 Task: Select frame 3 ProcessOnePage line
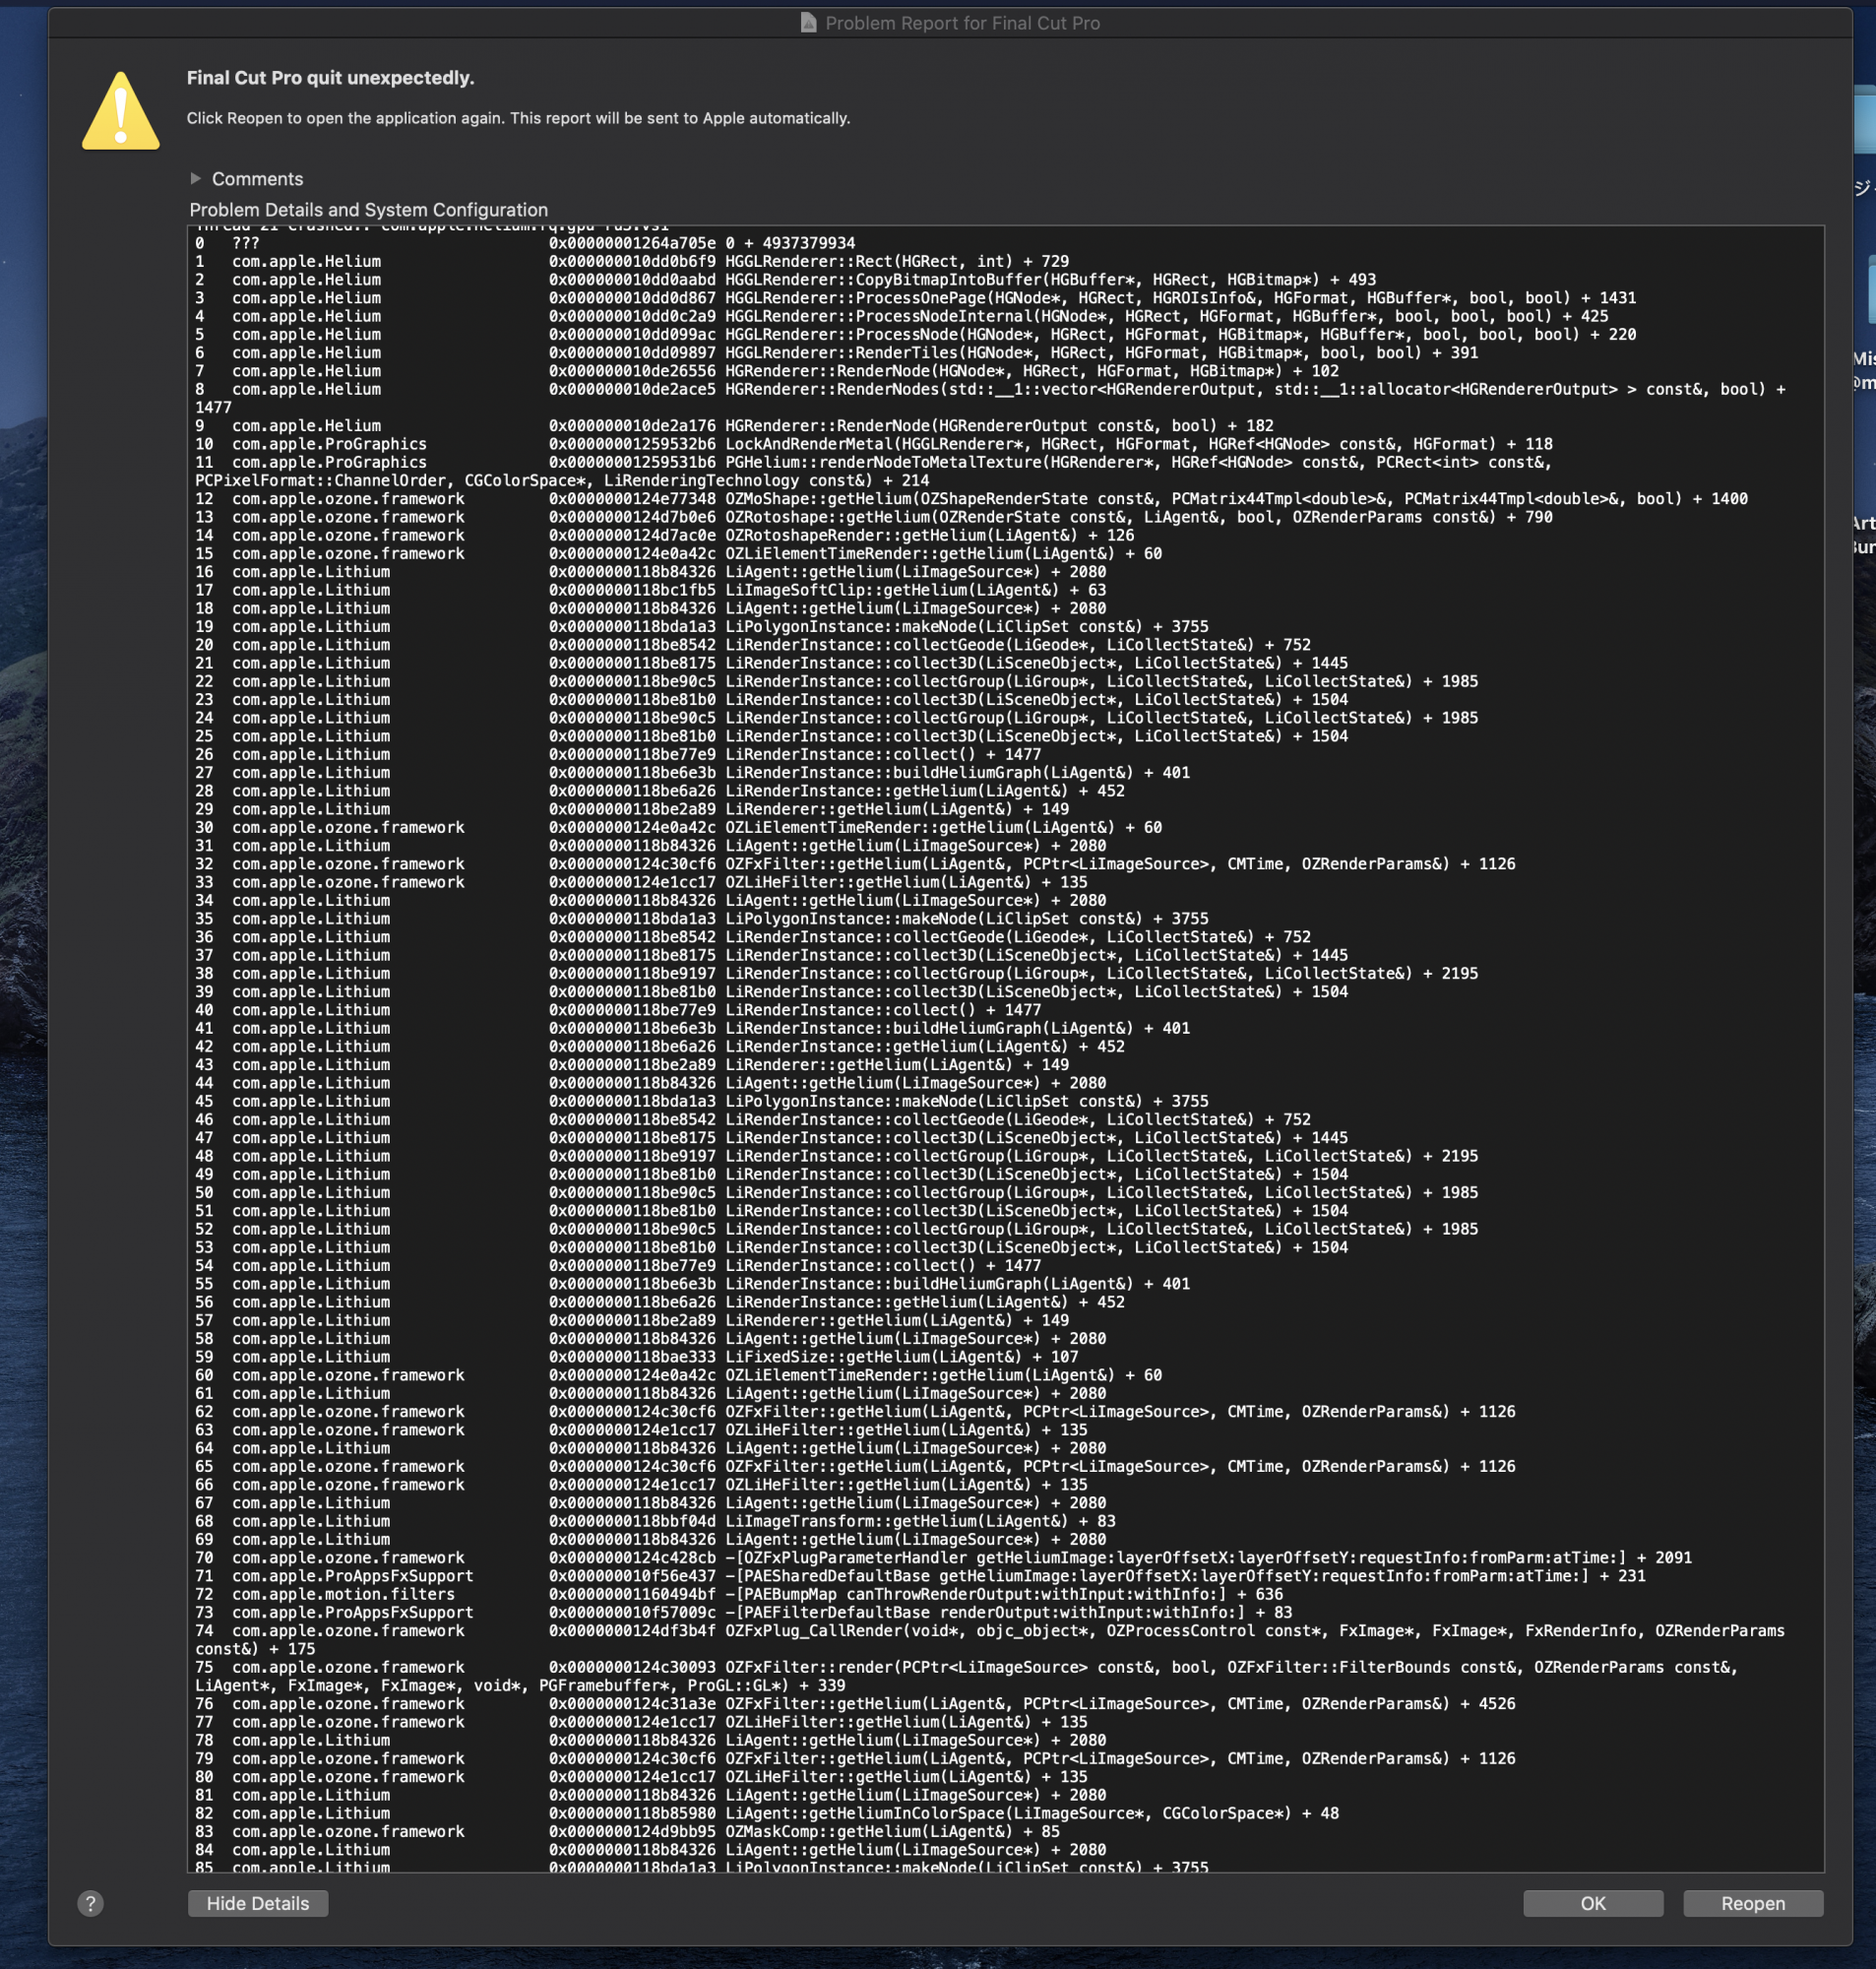(x=915, y=298)
